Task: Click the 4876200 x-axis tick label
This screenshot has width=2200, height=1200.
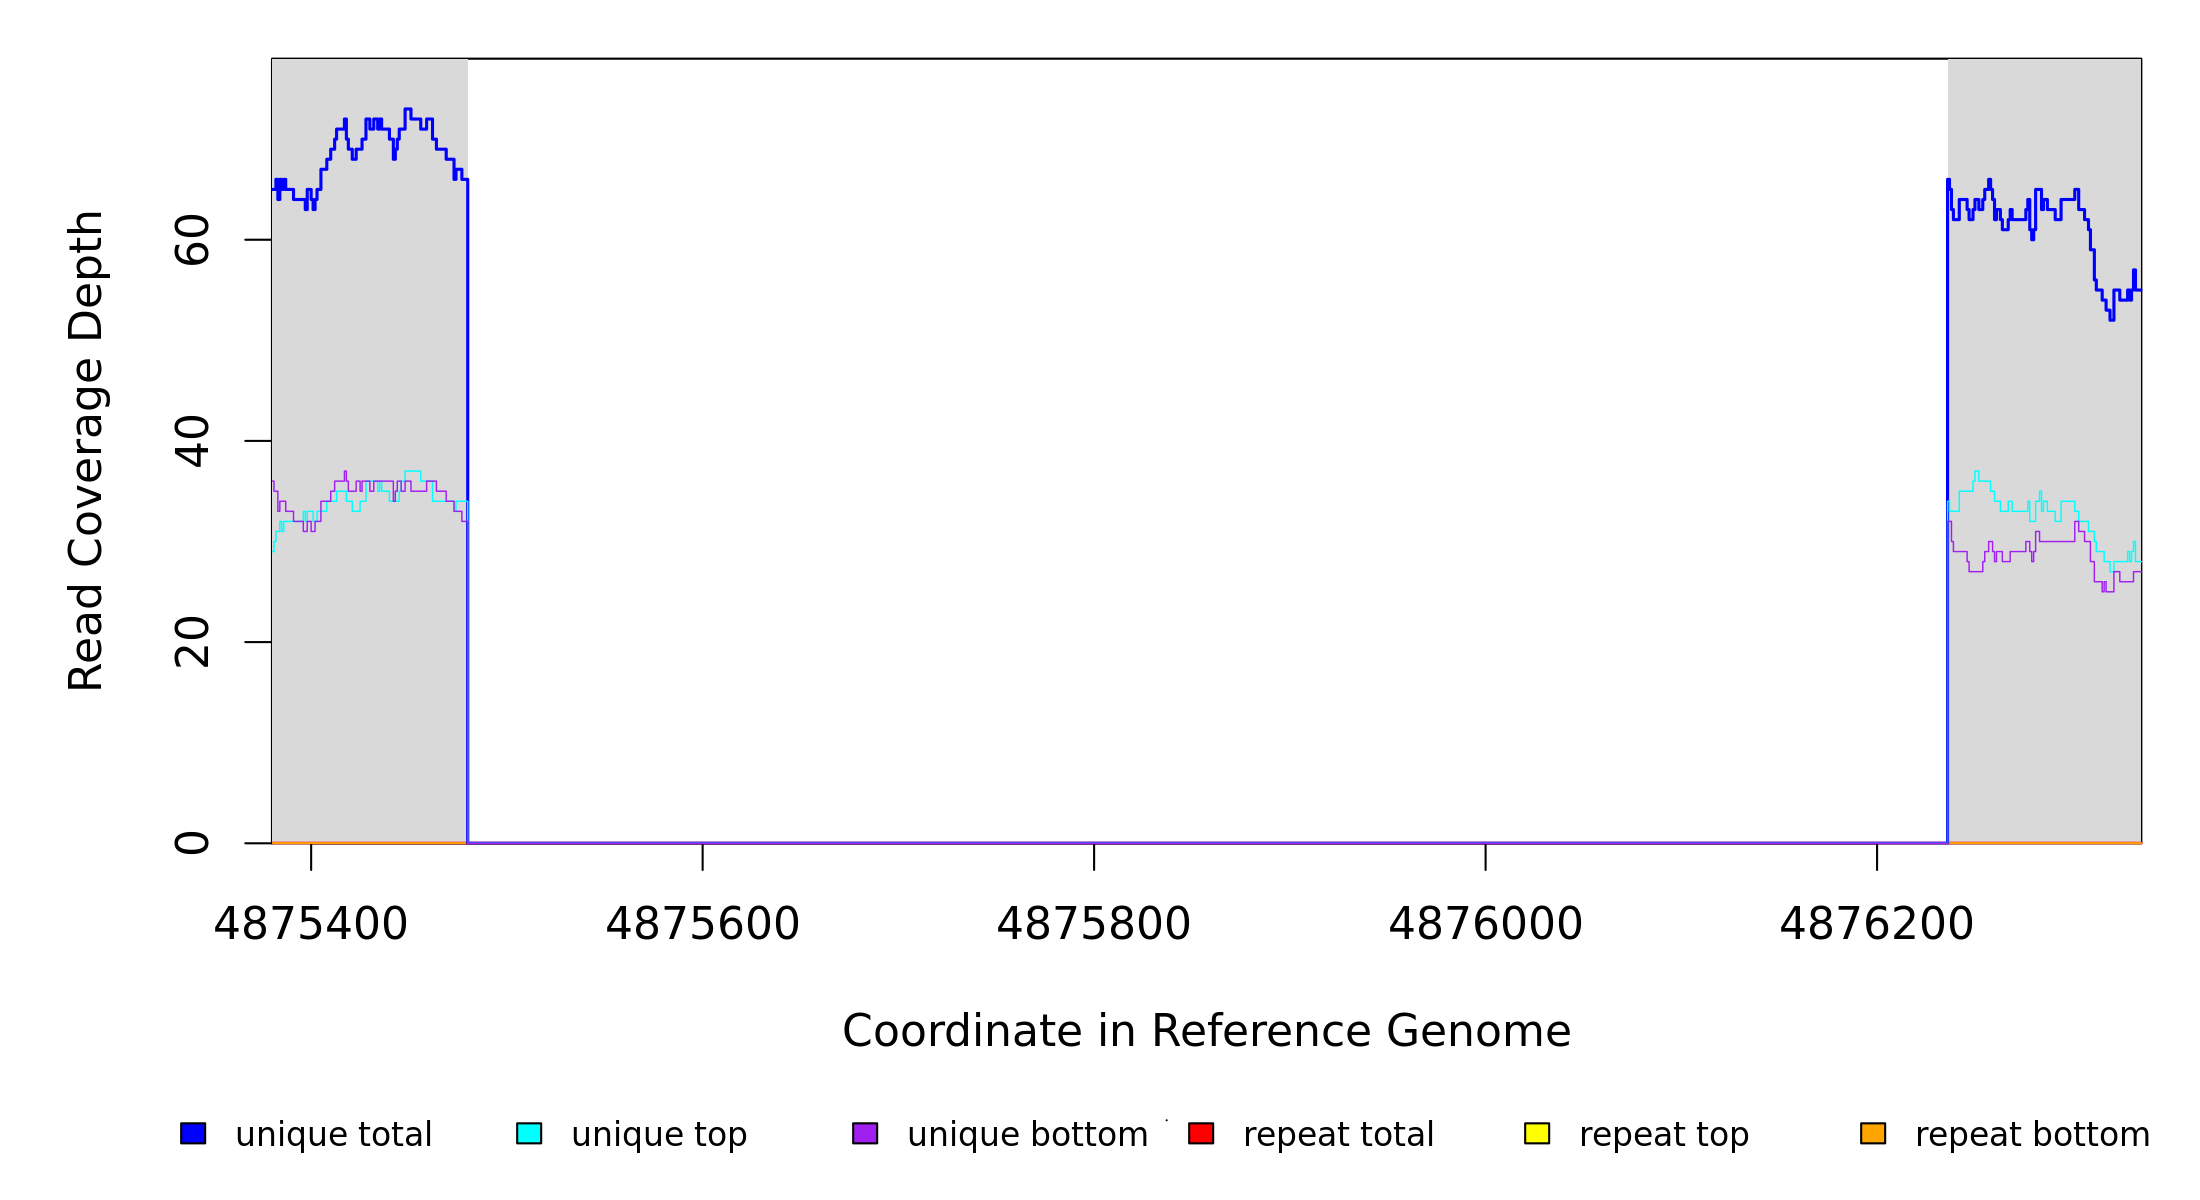Action: [1876, 924]
